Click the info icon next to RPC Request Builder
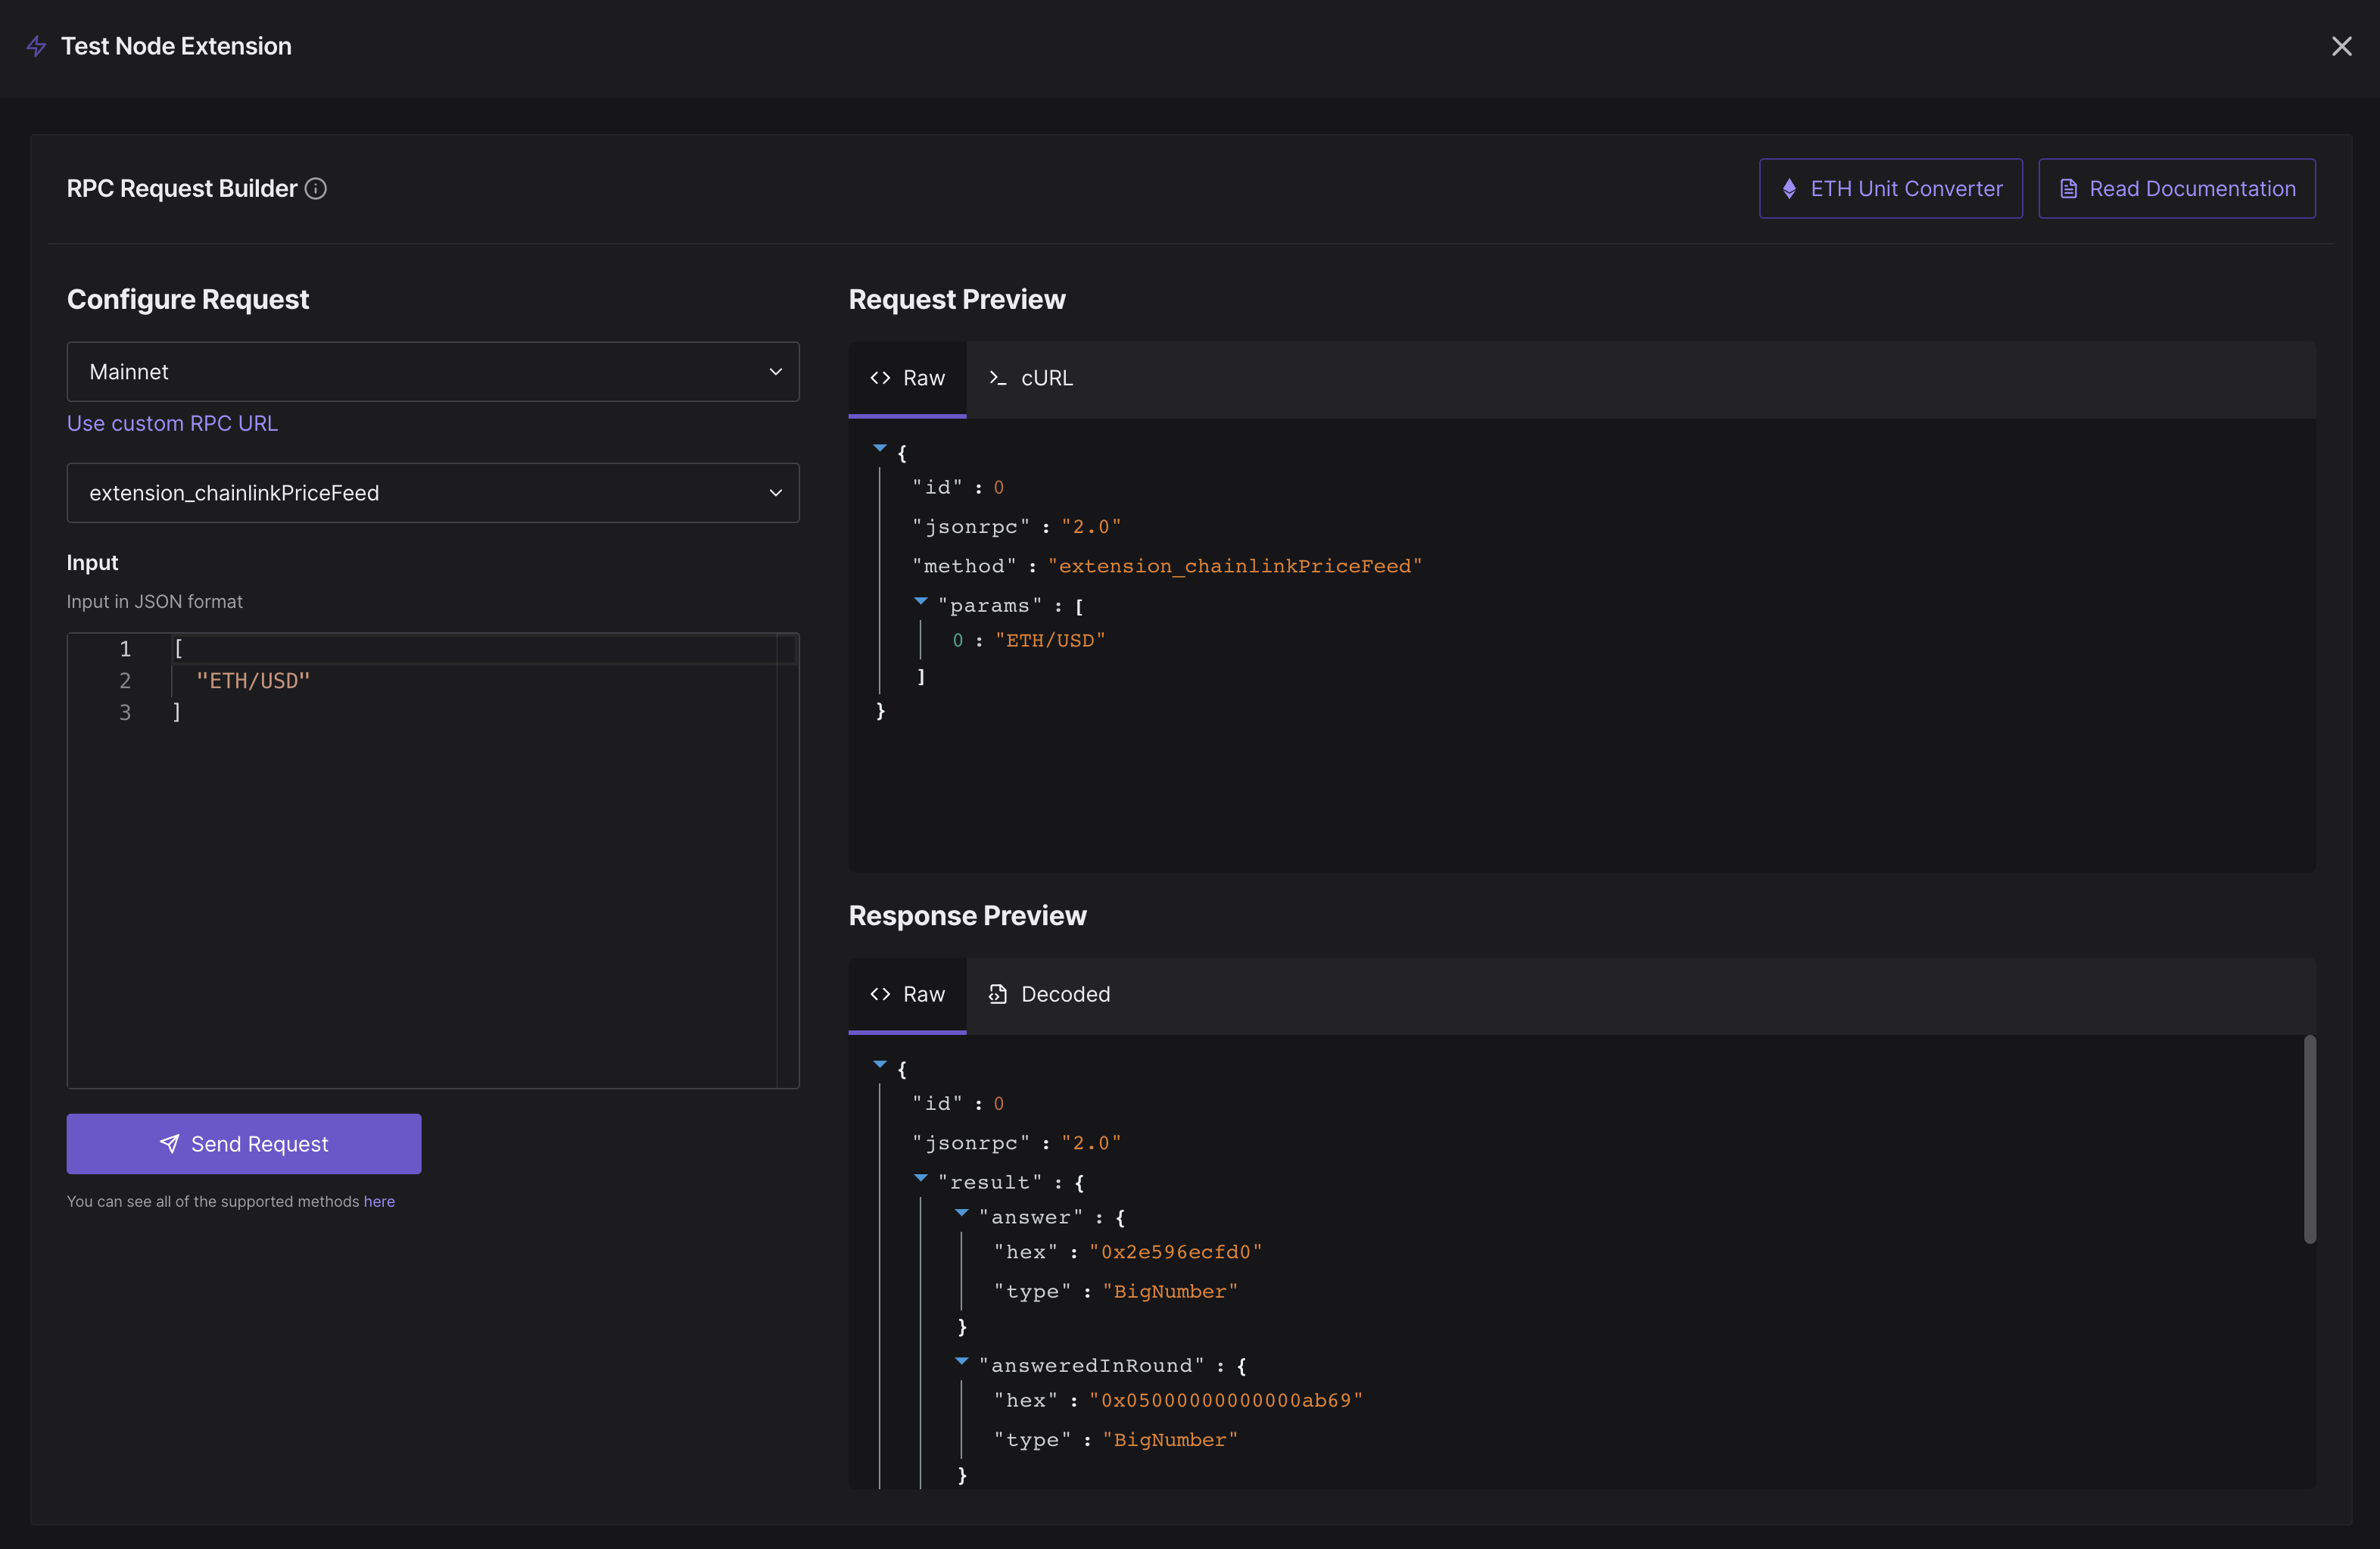The image size is (2380, 1549). [x=316, y=189]
